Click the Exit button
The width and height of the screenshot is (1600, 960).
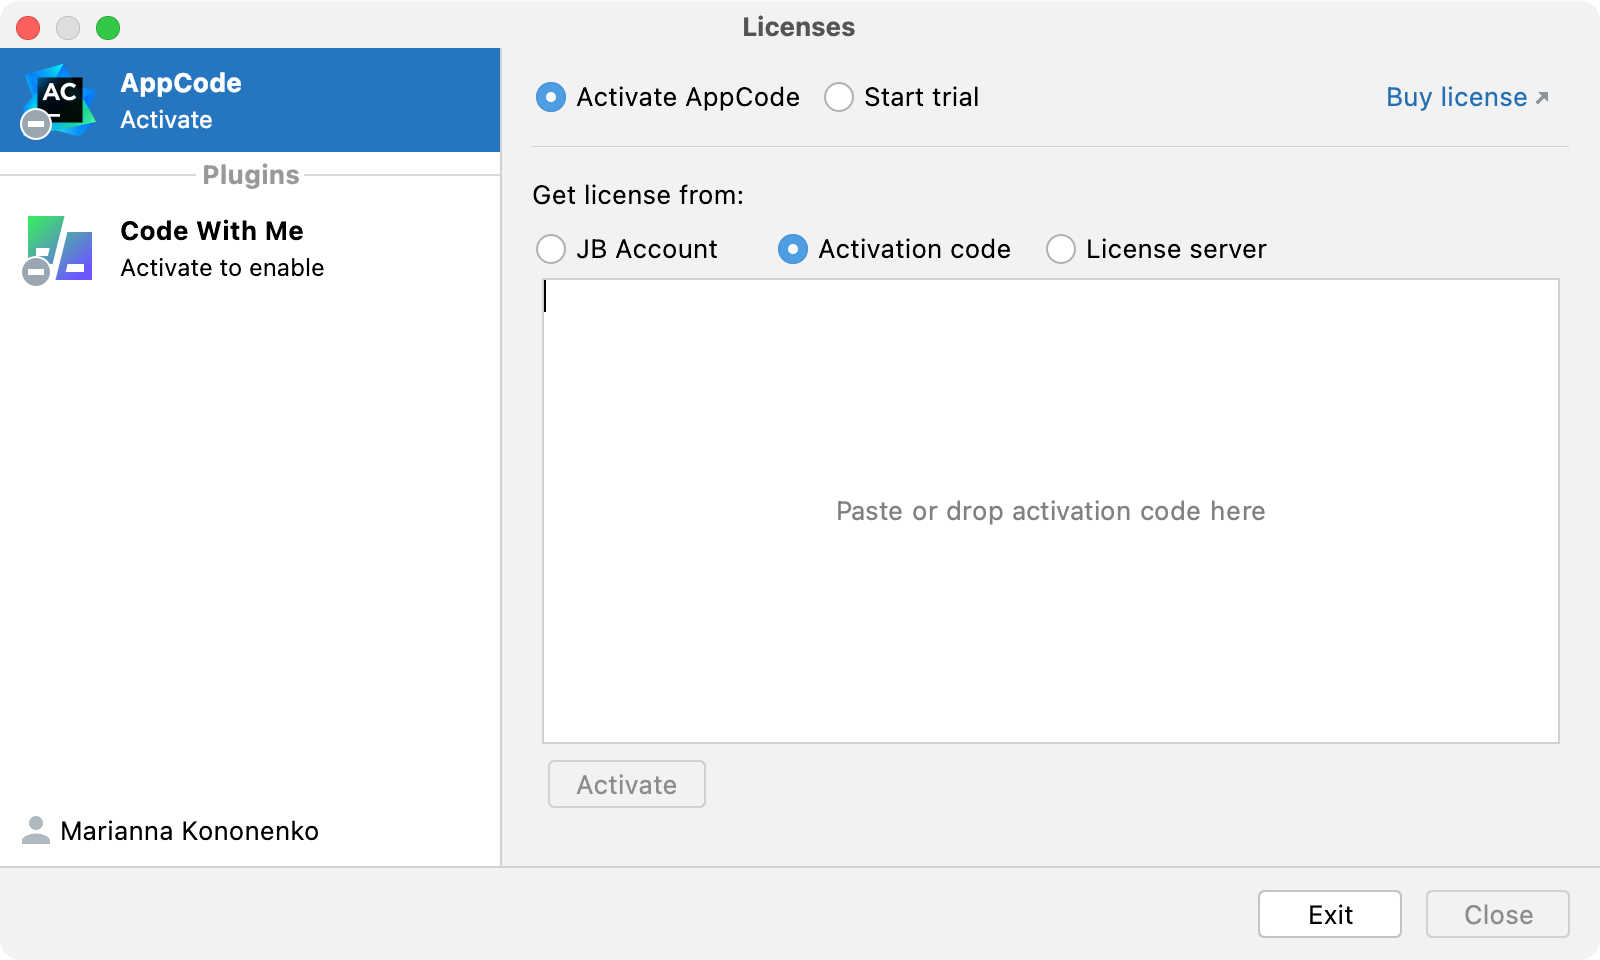pyautogui.click(x=1329, y=913)
